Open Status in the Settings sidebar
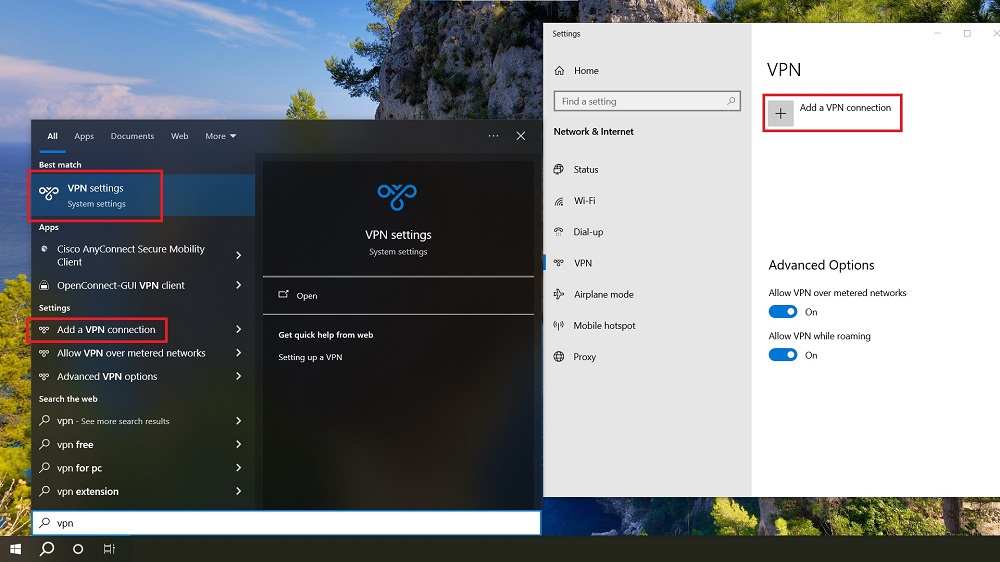The height and width of the screenshot is (562, 1000). click(585, 170)
